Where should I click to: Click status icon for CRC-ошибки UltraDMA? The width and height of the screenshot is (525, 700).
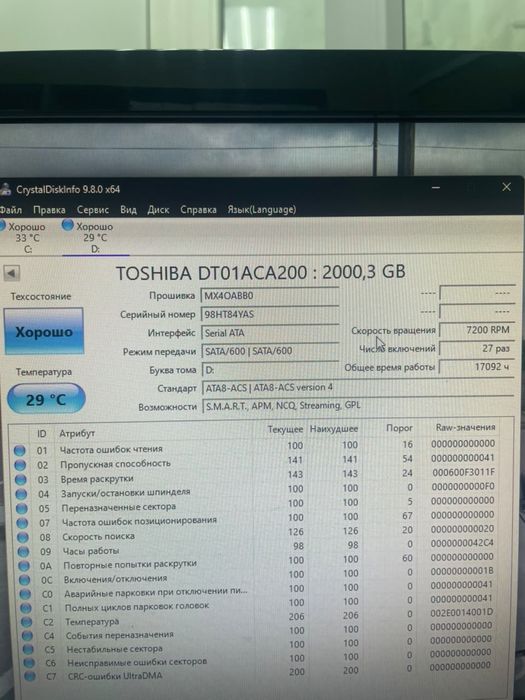coord(30,676)
